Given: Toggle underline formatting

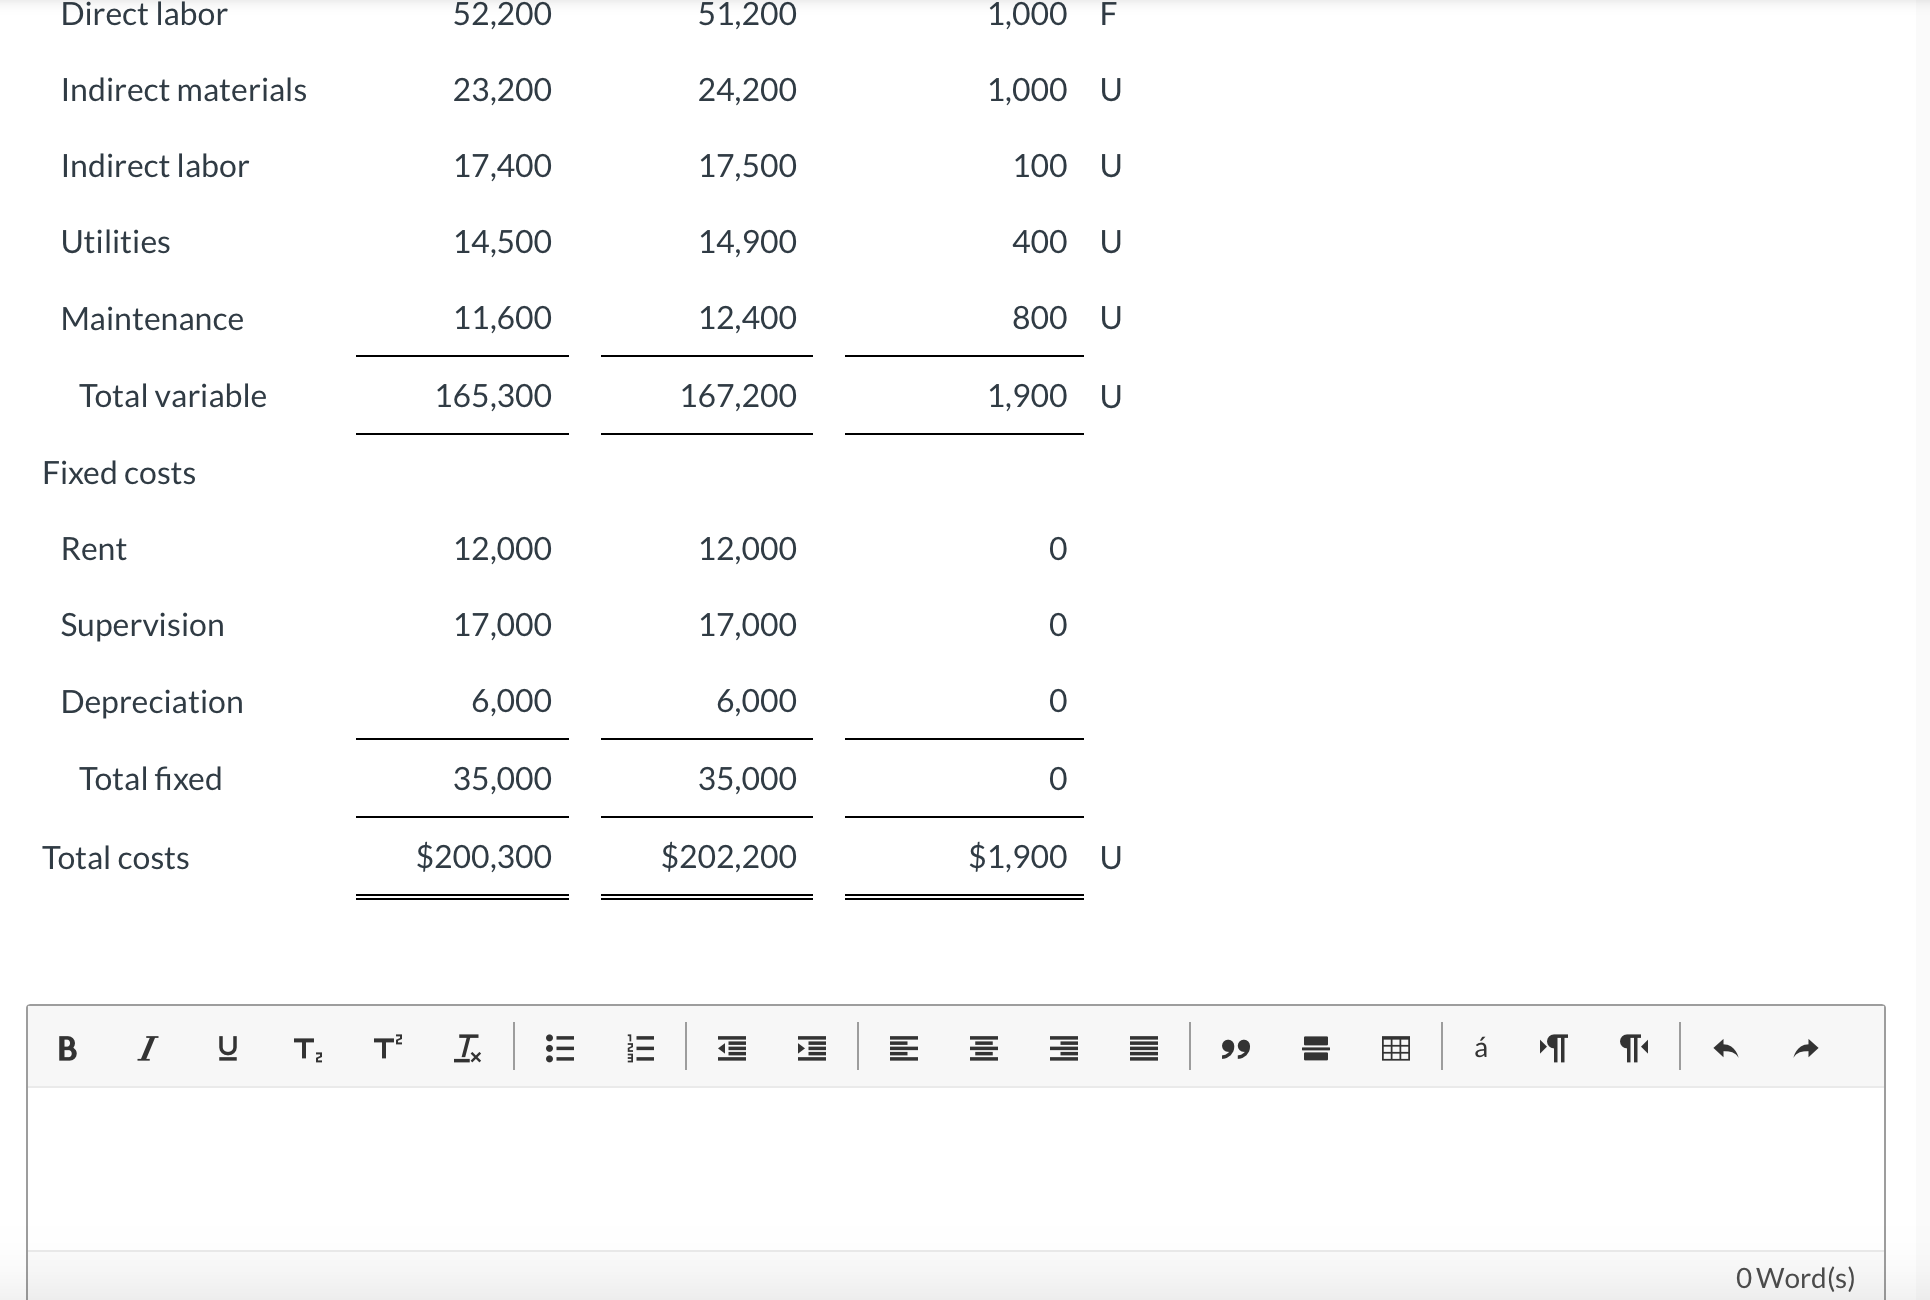Looking at the screenshot, I should pos(226,1048).
